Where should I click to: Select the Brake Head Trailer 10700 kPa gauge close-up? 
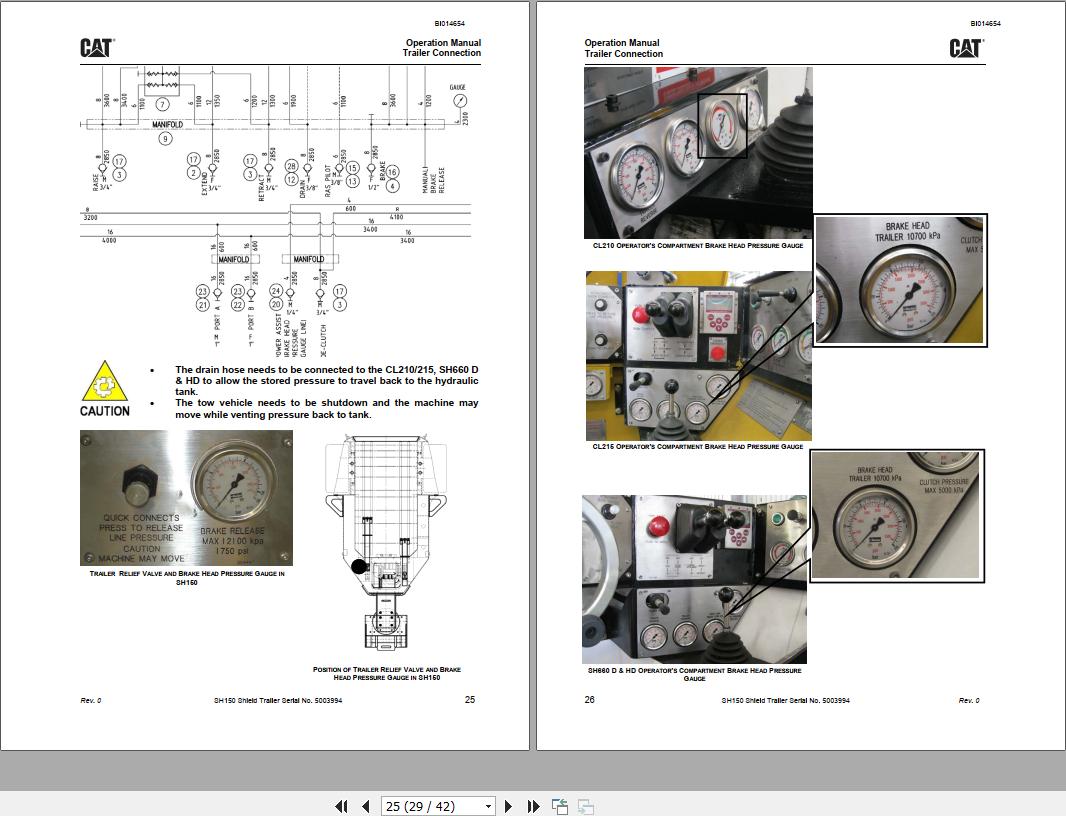pos(899,280)
